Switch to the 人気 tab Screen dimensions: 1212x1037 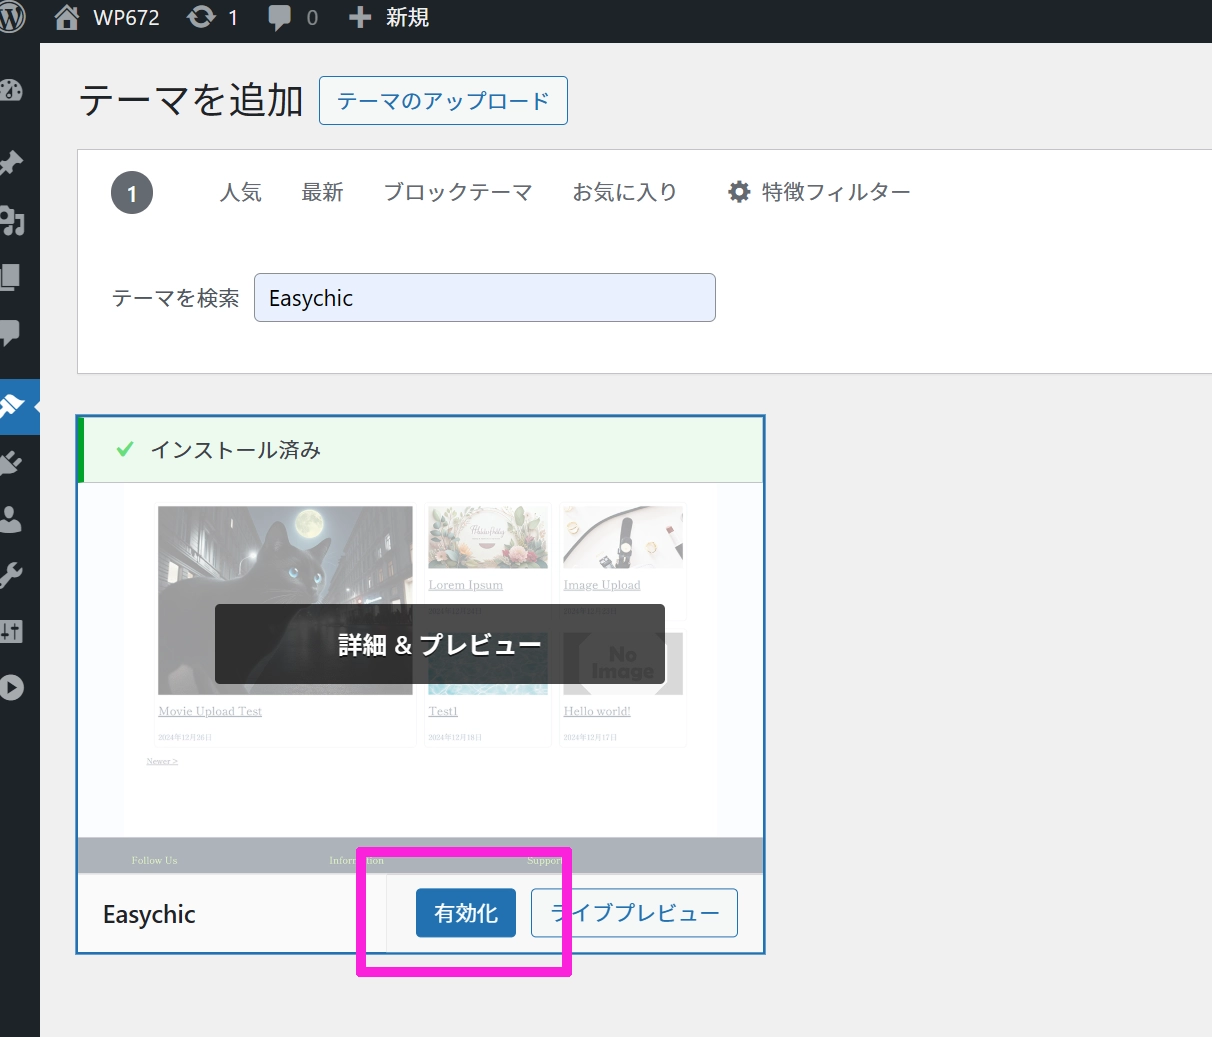pyautogui.click(x=241, y=192)
